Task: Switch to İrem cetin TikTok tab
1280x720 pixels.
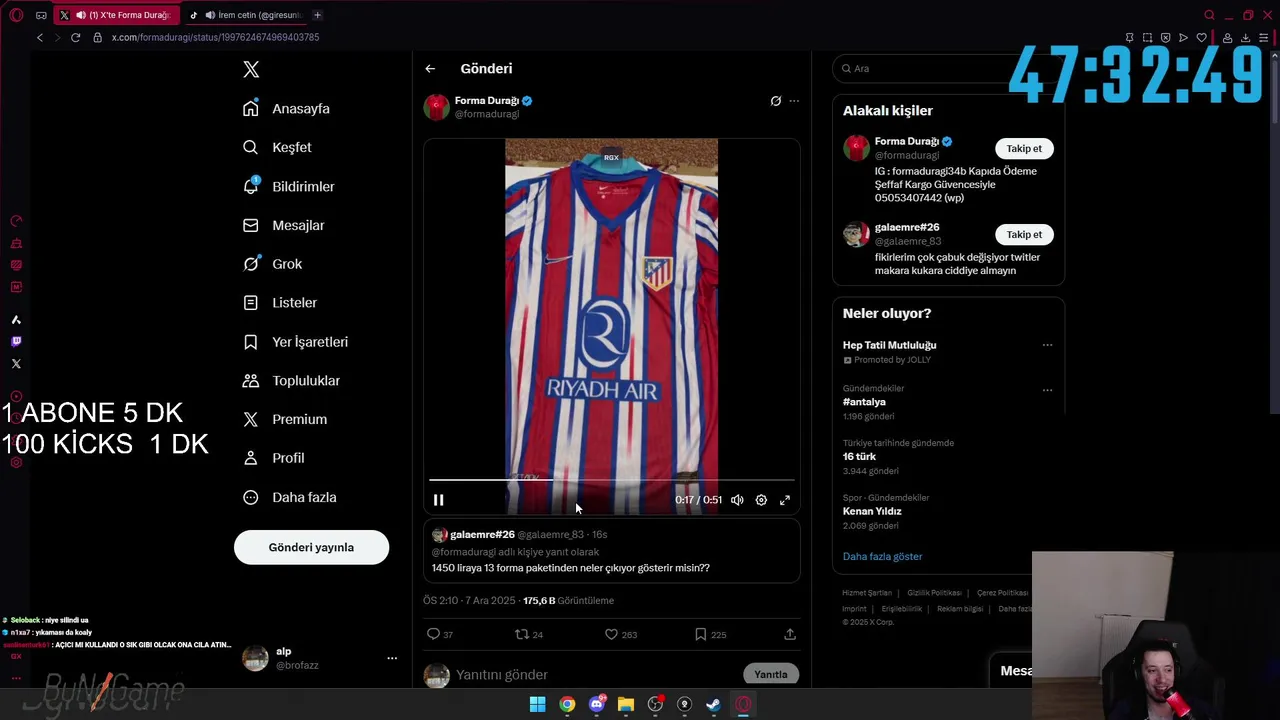Action: coord(246,15)
